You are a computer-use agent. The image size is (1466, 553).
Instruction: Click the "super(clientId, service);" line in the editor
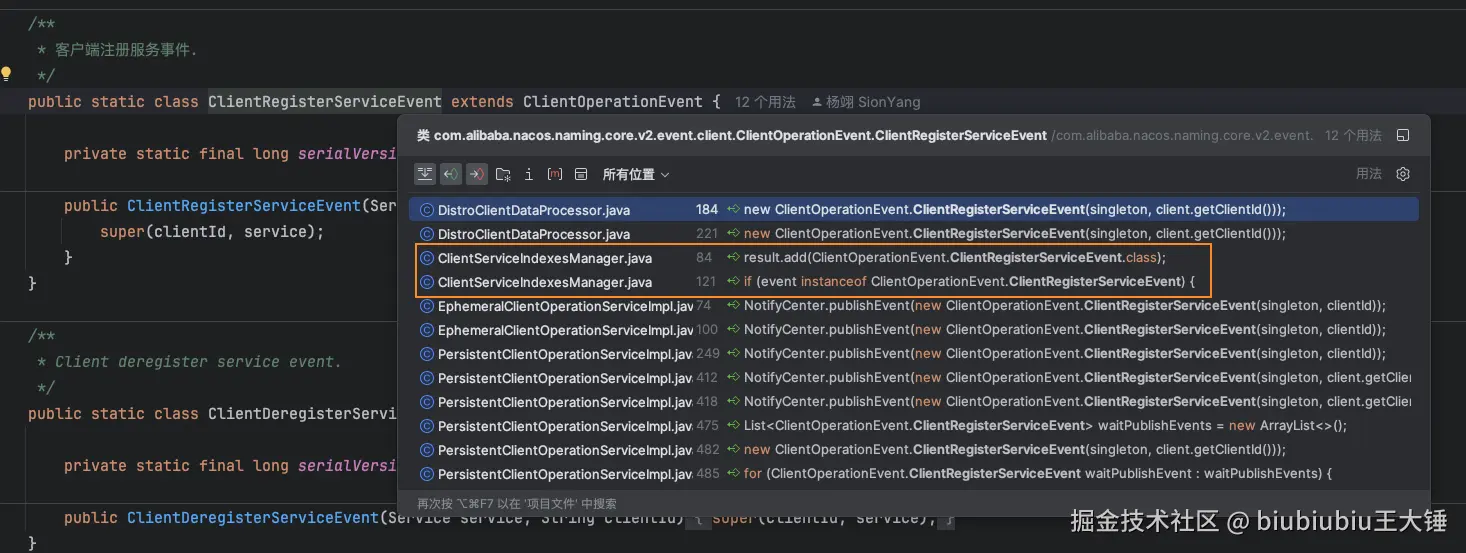click(x=212, y=232)
